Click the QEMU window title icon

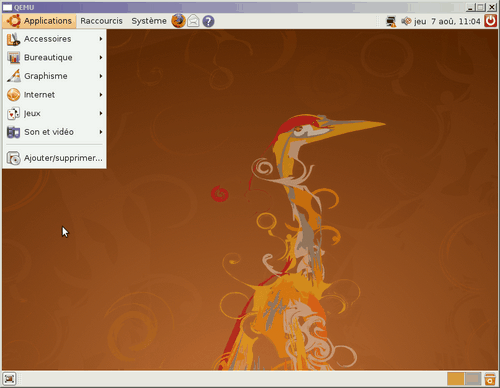click(7, 7)
